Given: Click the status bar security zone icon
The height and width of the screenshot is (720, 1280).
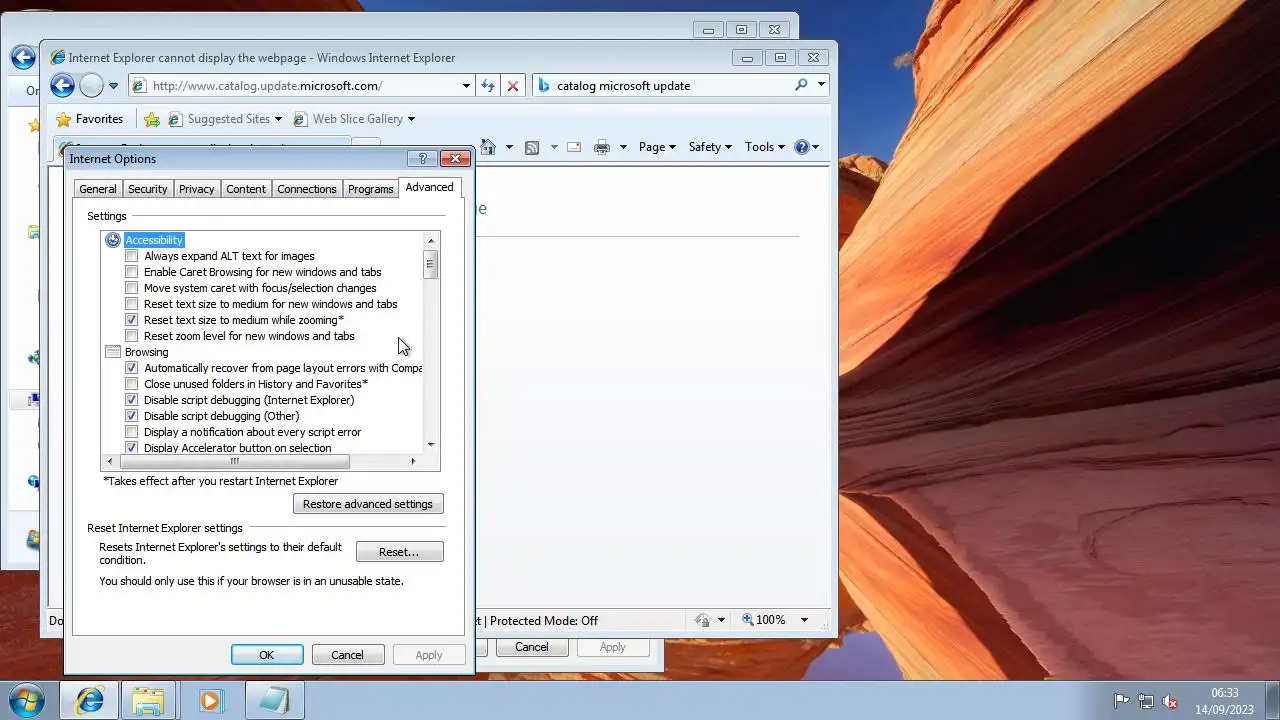Looking at the screenshot, I should point(702,620).
